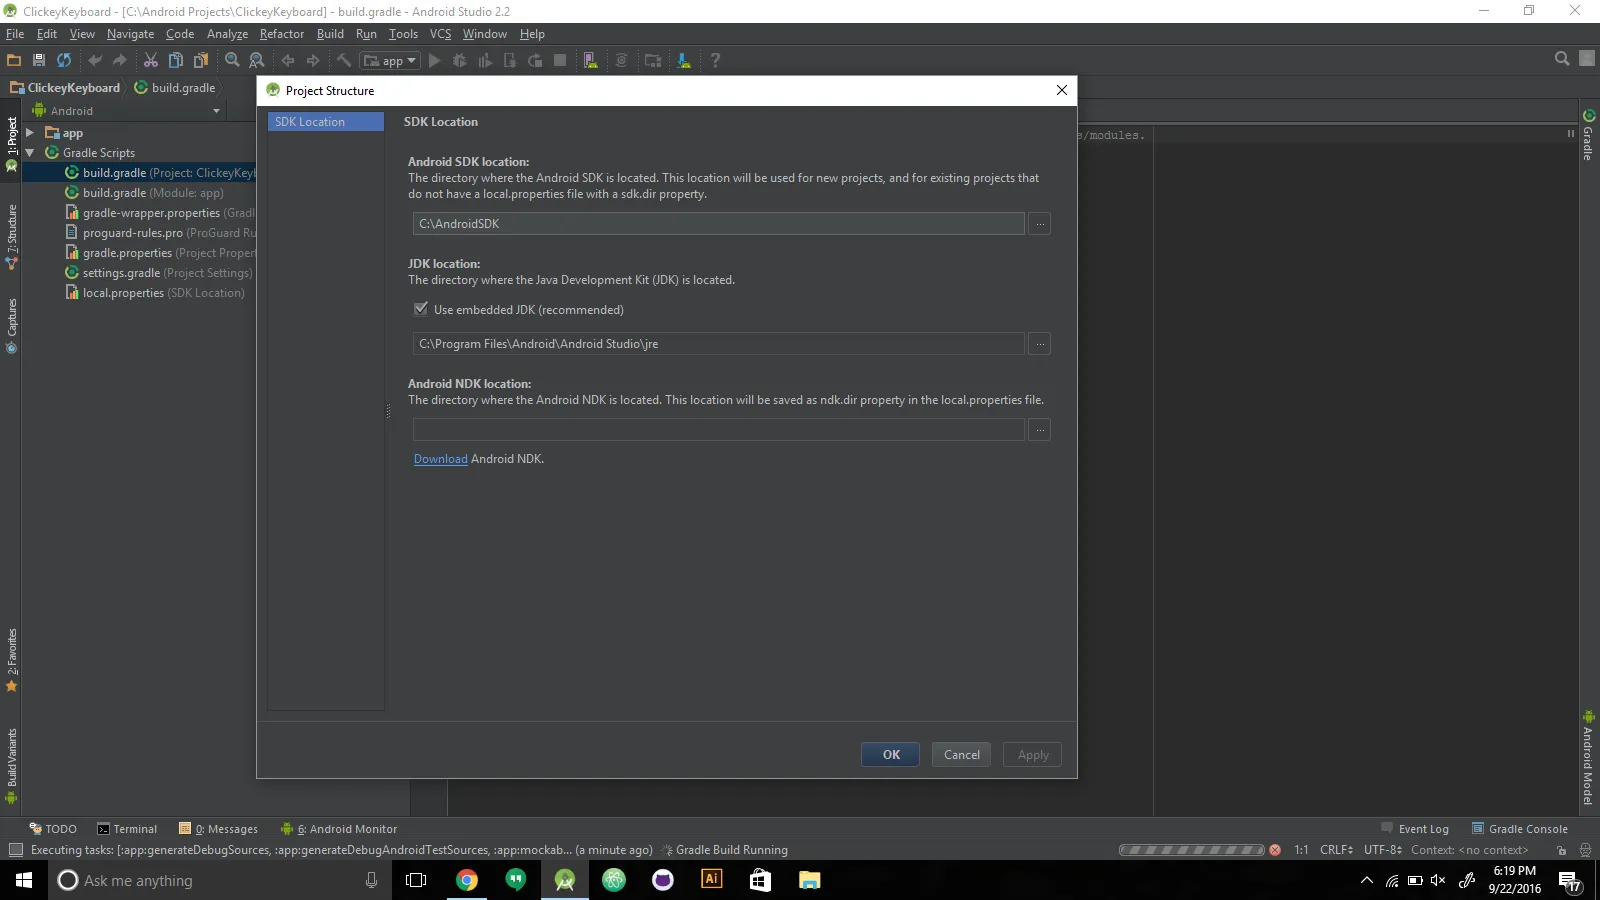The height and width of the screenshot is (900, 1600).
Task: Select SDK Location in dialog sidebar
Action: (326, 122)
